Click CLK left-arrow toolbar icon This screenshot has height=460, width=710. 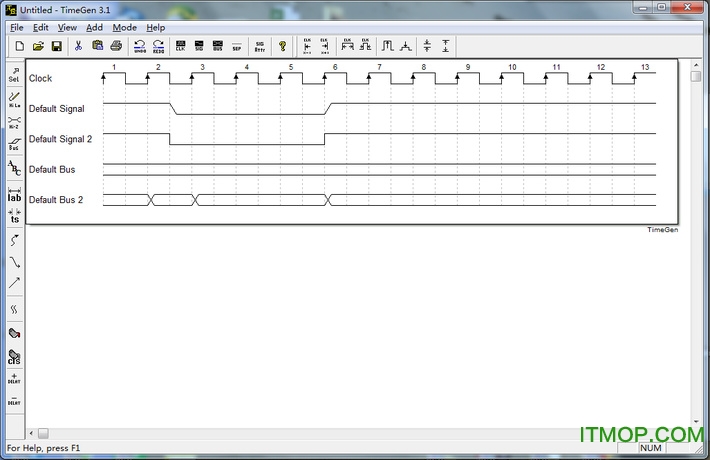[307, 46]
